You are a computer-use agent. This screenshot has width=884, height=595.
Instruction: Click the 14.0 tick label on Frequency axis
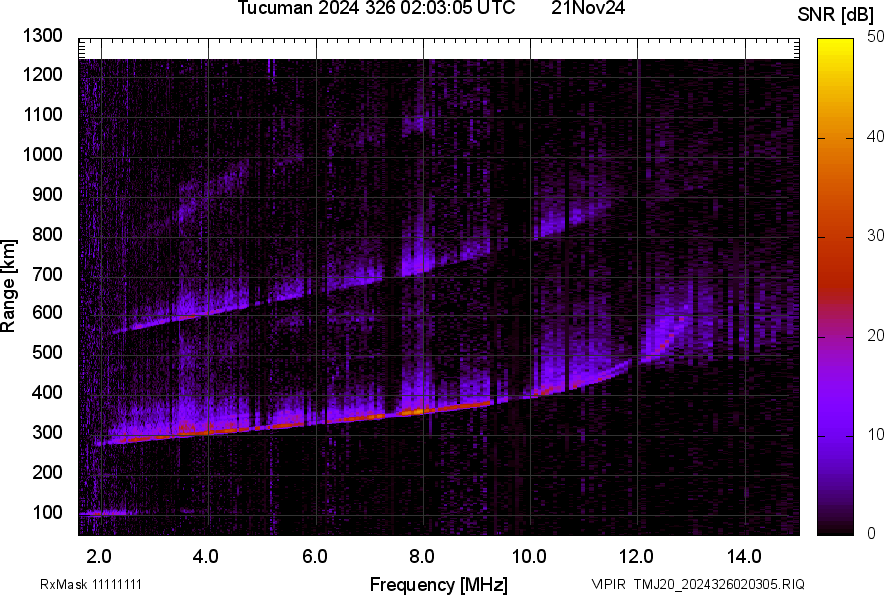(744, 556)
